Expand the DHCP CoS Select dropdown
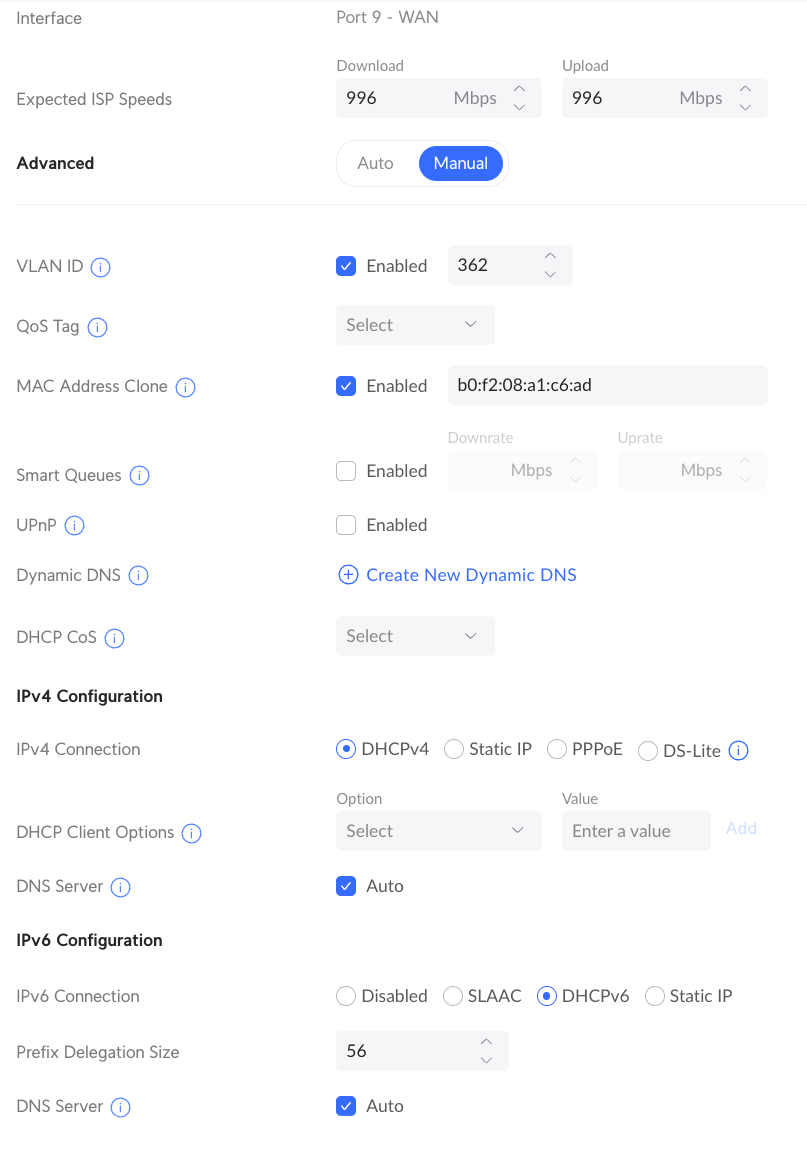The height and width of the screenshot is (1150, 807). [x=415, y=636]
